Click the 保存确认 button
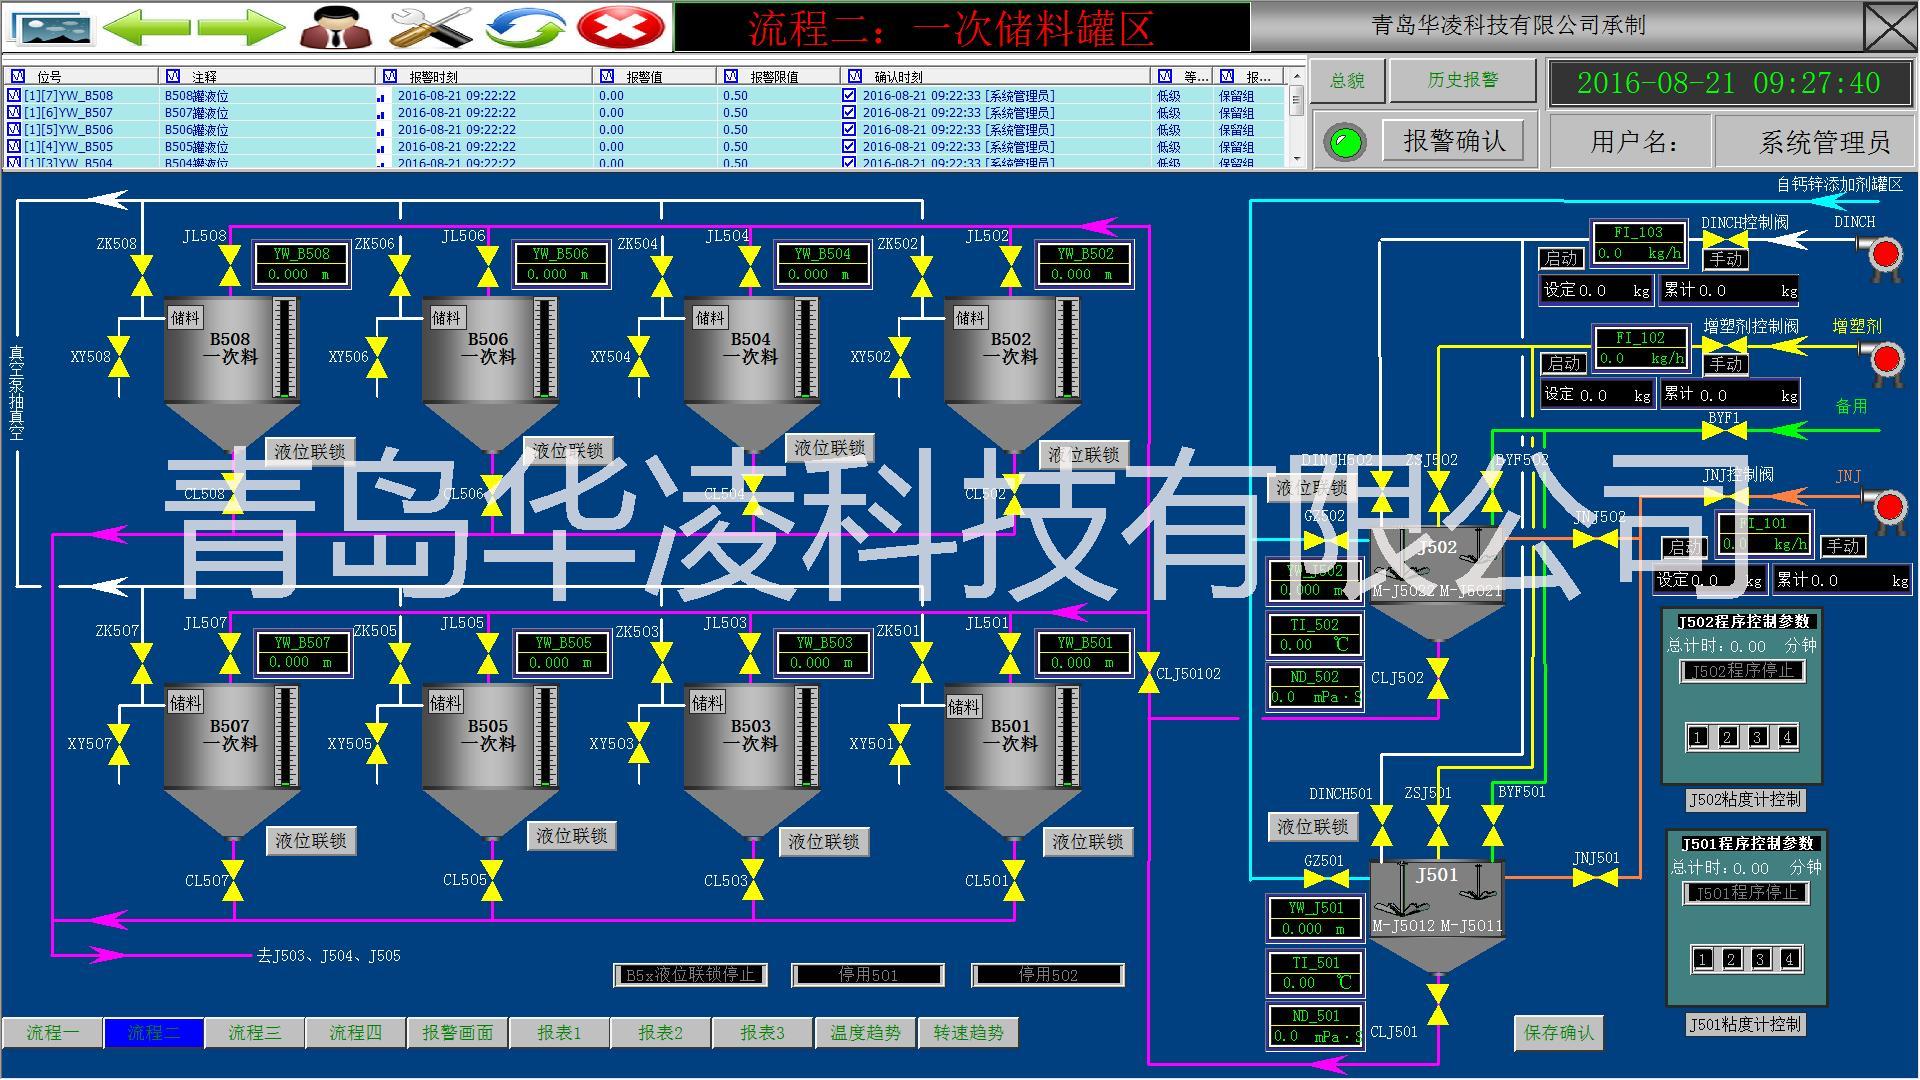 coord(1559,1033)
